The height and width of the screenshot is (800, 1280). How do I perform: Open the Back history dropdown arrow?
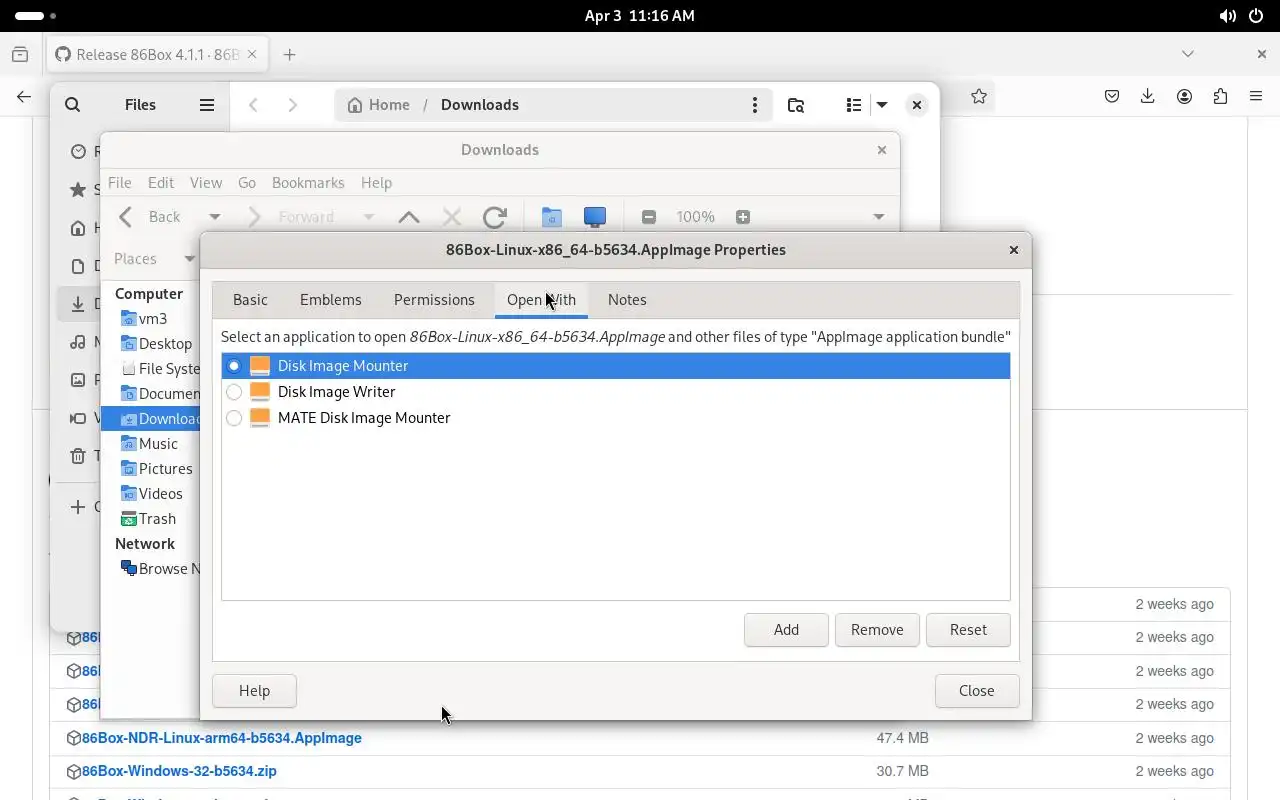tap(214, 217)
